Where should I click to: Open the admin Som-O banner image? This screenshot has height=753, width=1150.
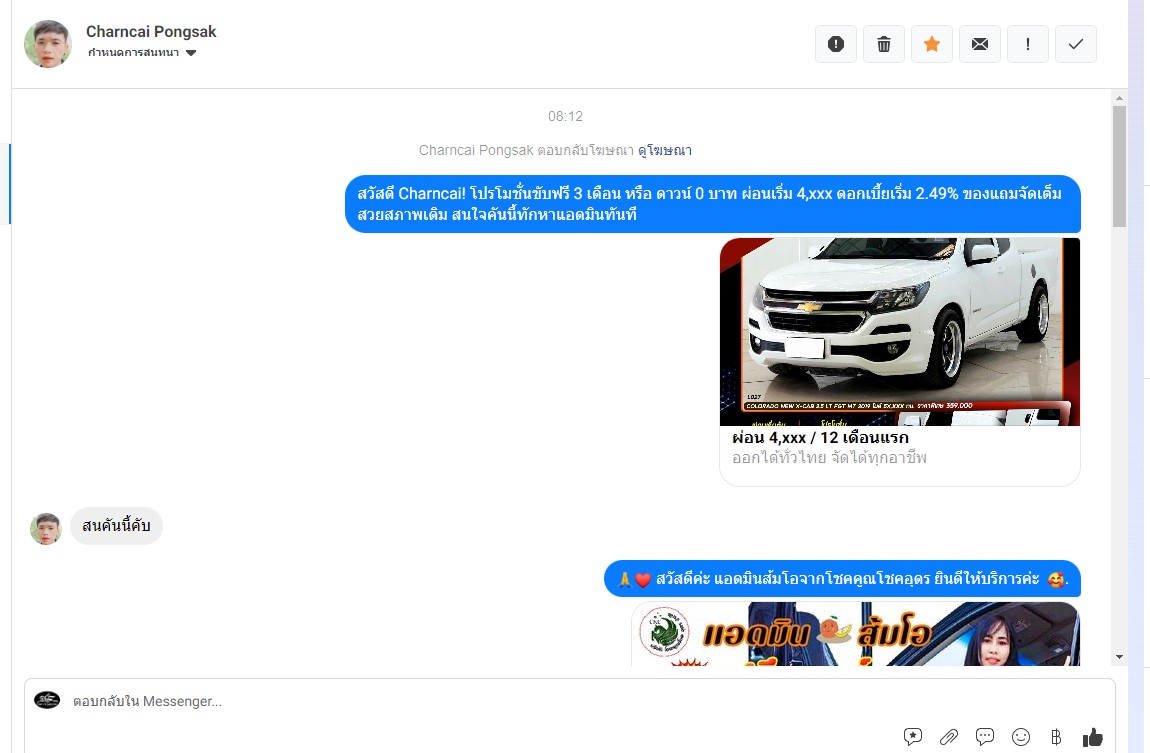pos(855,633)
